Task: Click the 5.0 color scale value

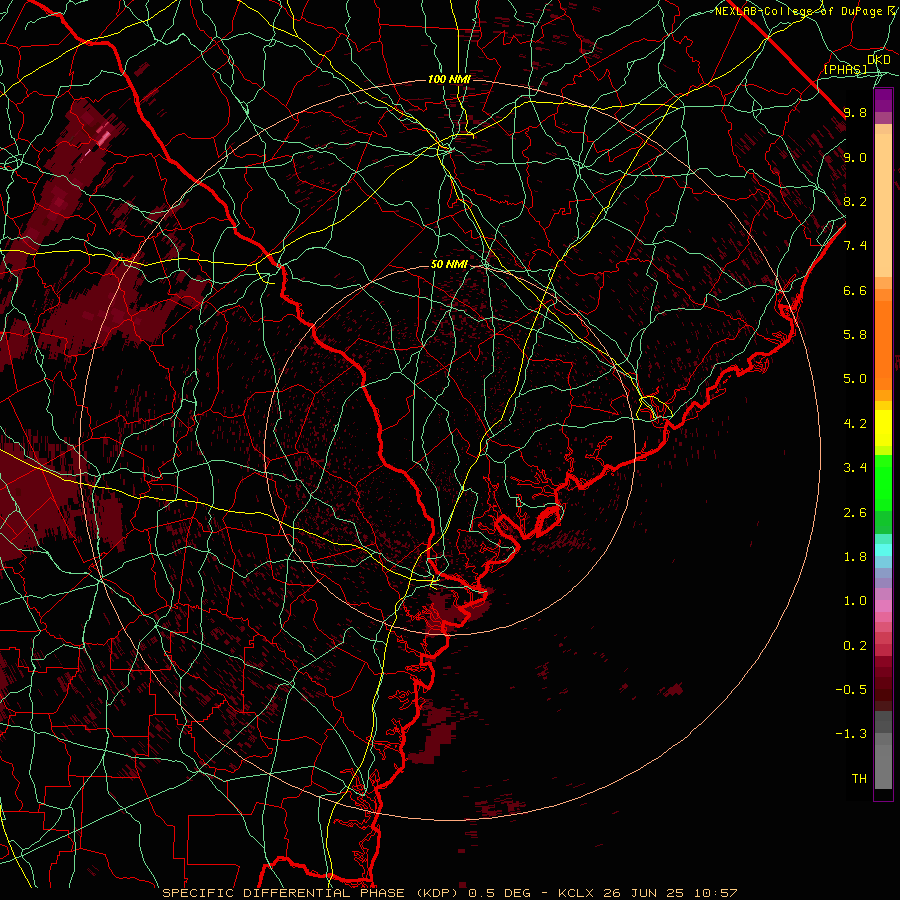Action: (x=855, y=379)
